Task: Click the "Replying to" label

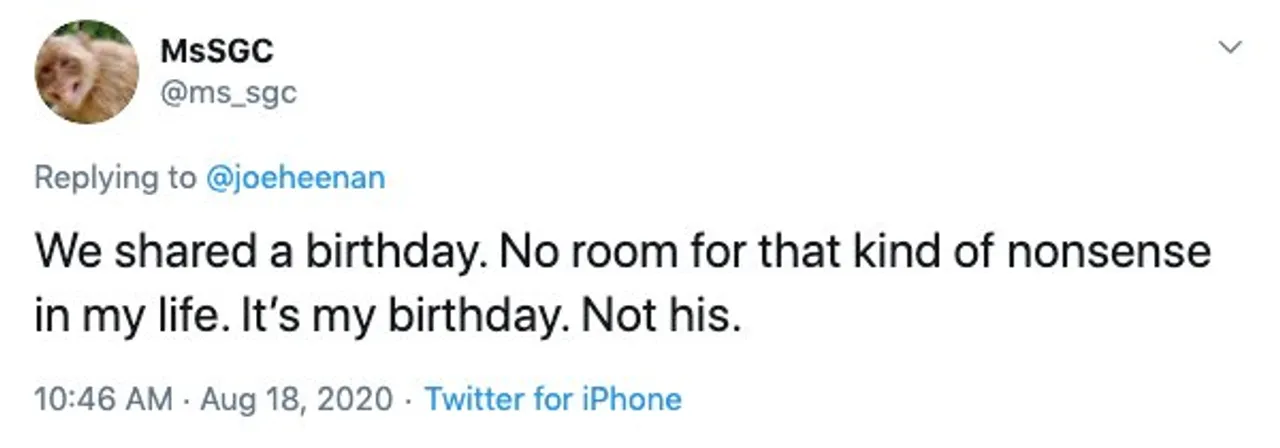Action: (x=116, y=178)
